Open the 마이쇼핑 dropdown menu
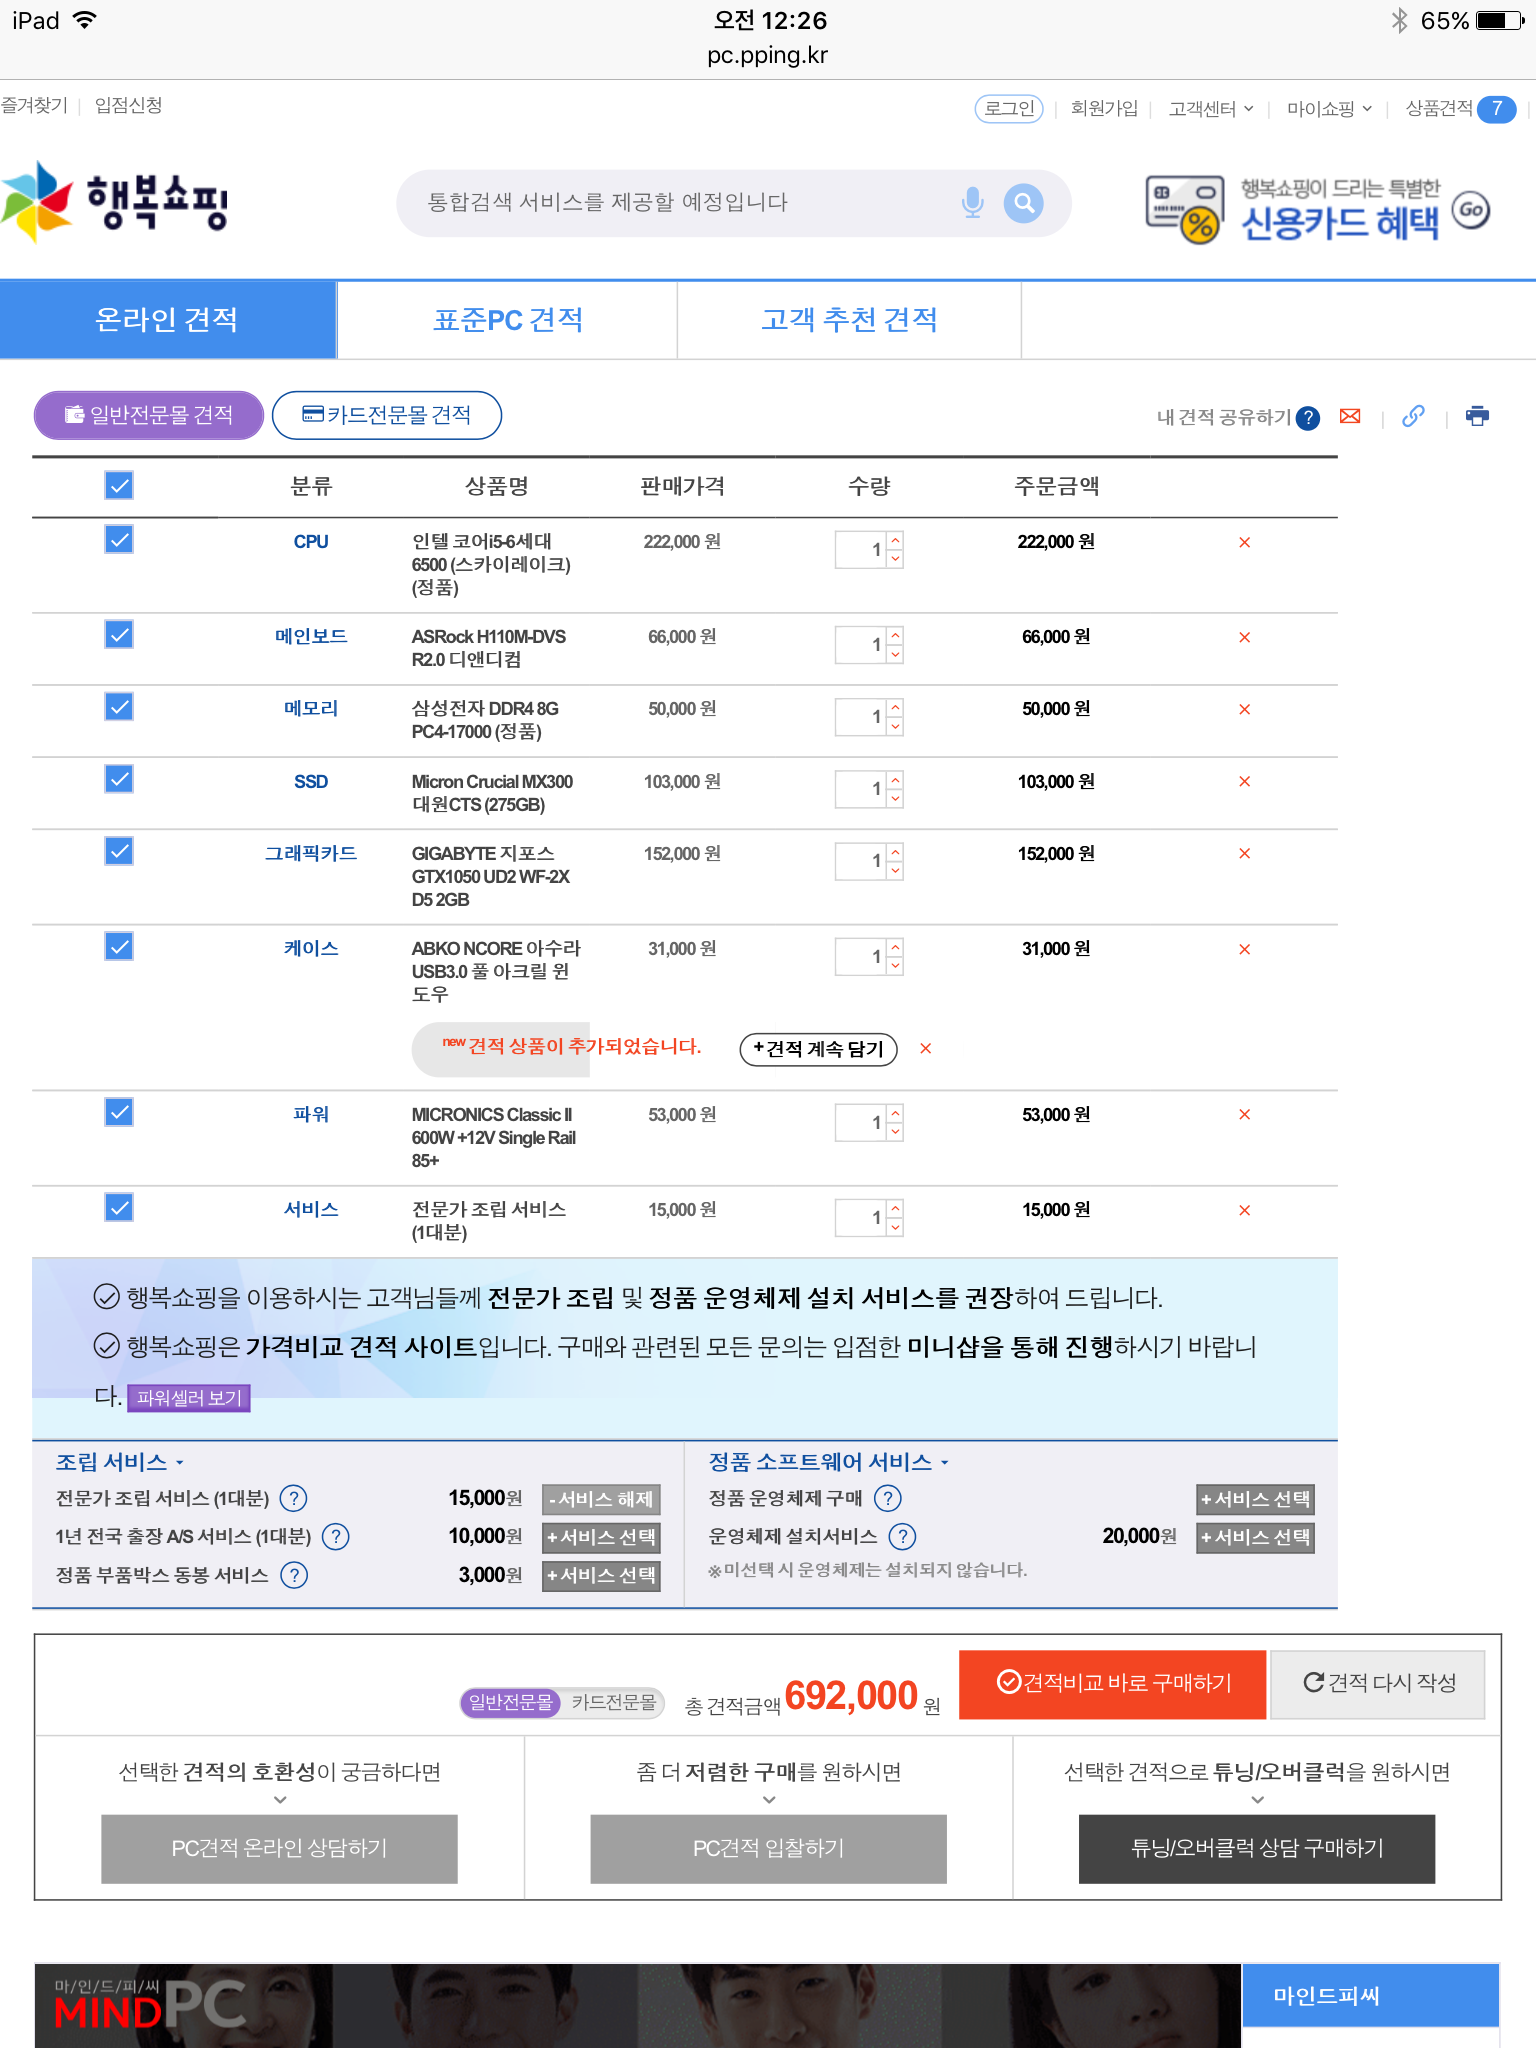1536x2048 pixels. pos(1328,109)
